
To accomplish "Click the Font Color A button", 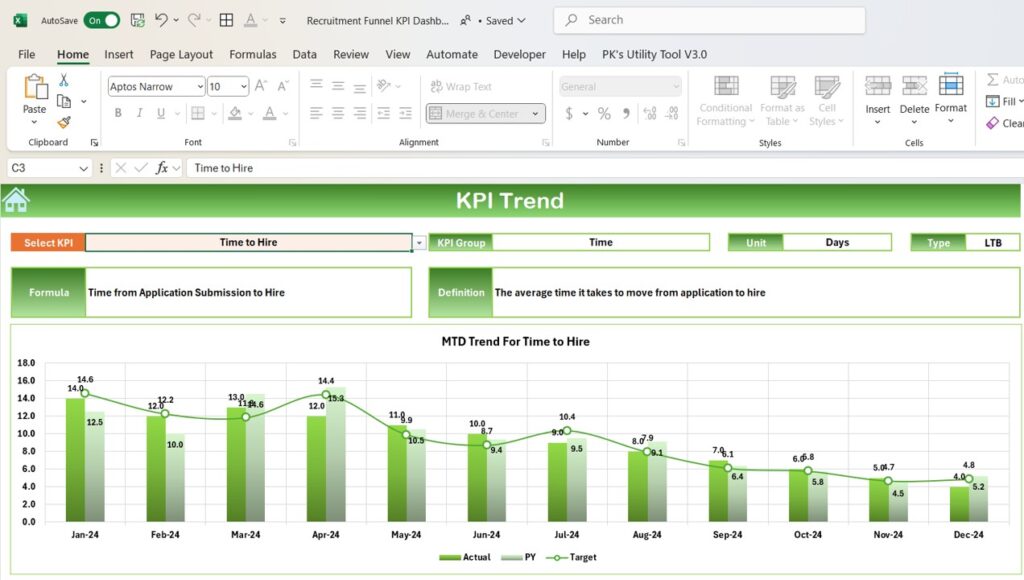I will pos(269,113).
